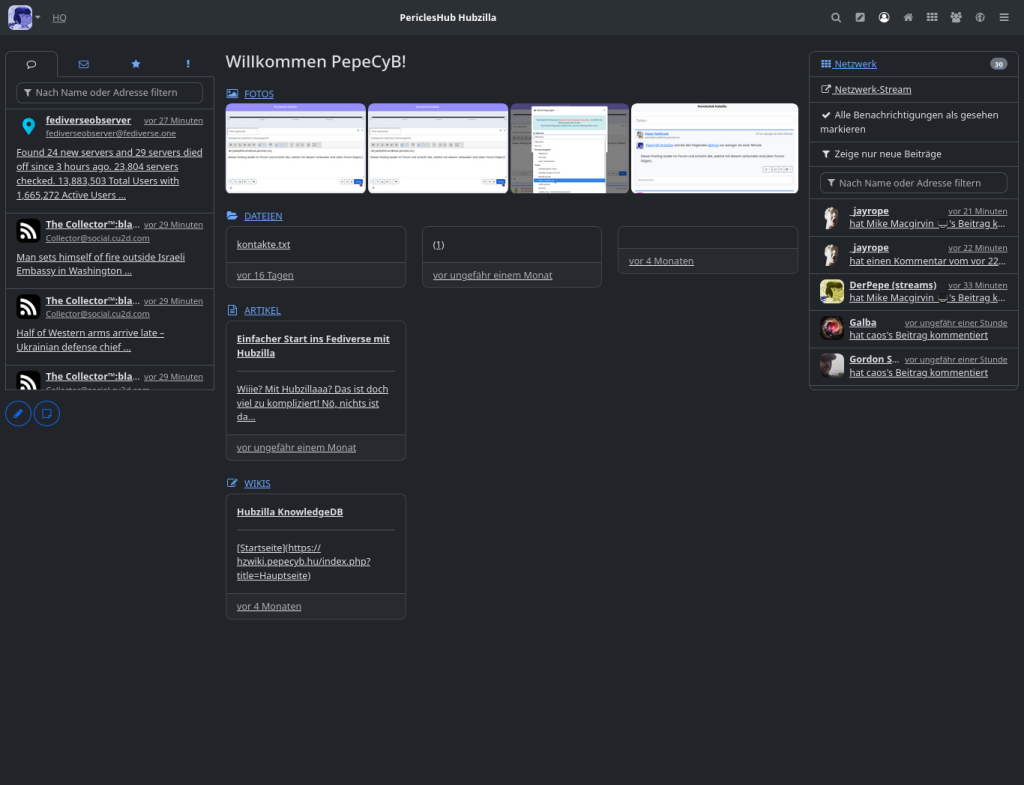
Task: Open the public stream globe icon
Action: point(980,18)
